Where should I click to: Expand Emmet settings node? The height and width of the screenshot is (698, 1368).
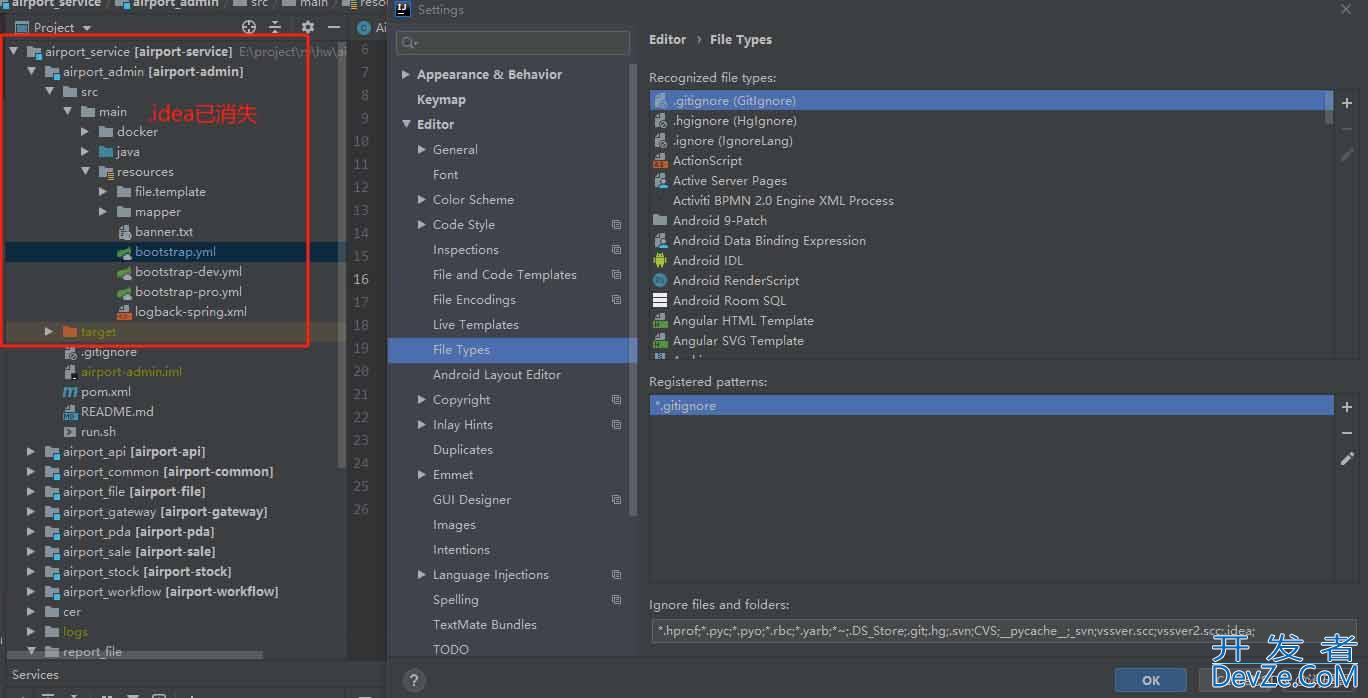(x=422, y=475)
